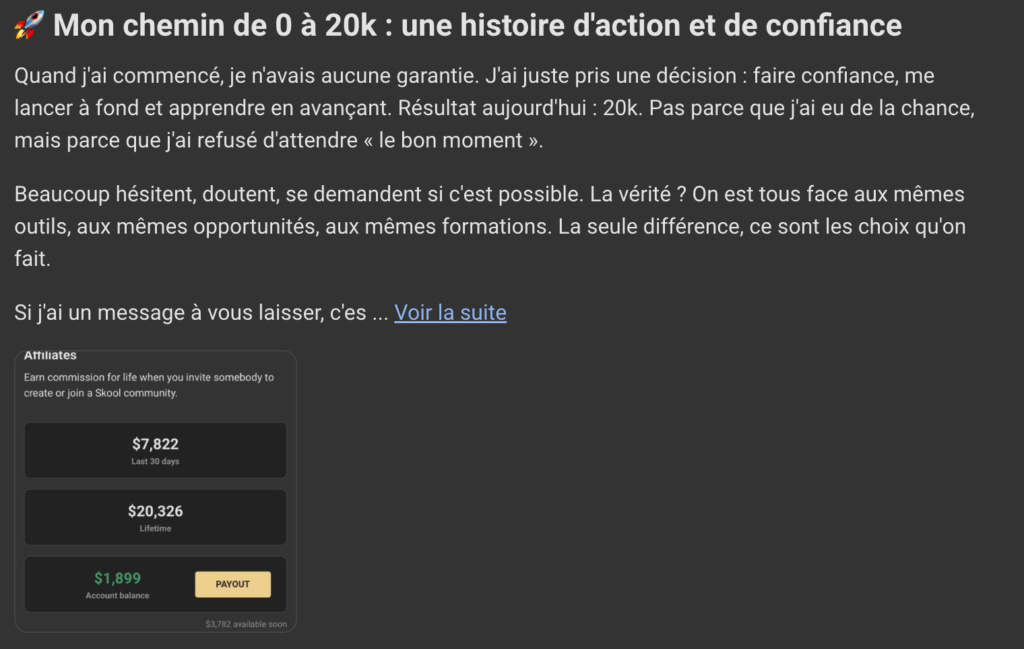Click the $7,822 'Last 30 days' stat card

point(155,450)
